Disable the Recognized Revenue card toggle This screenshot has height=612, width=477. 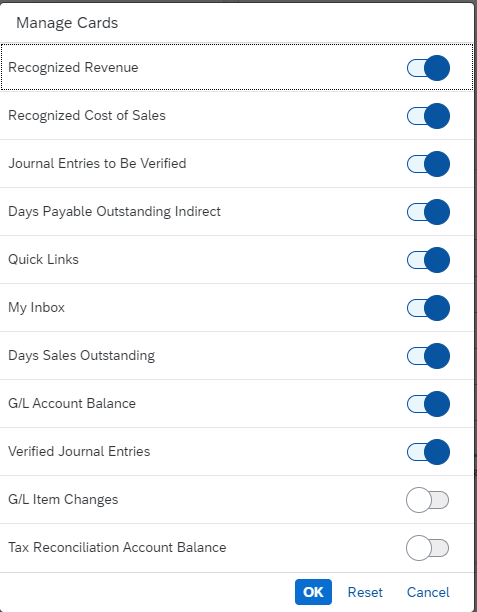(x=428, y=68)
